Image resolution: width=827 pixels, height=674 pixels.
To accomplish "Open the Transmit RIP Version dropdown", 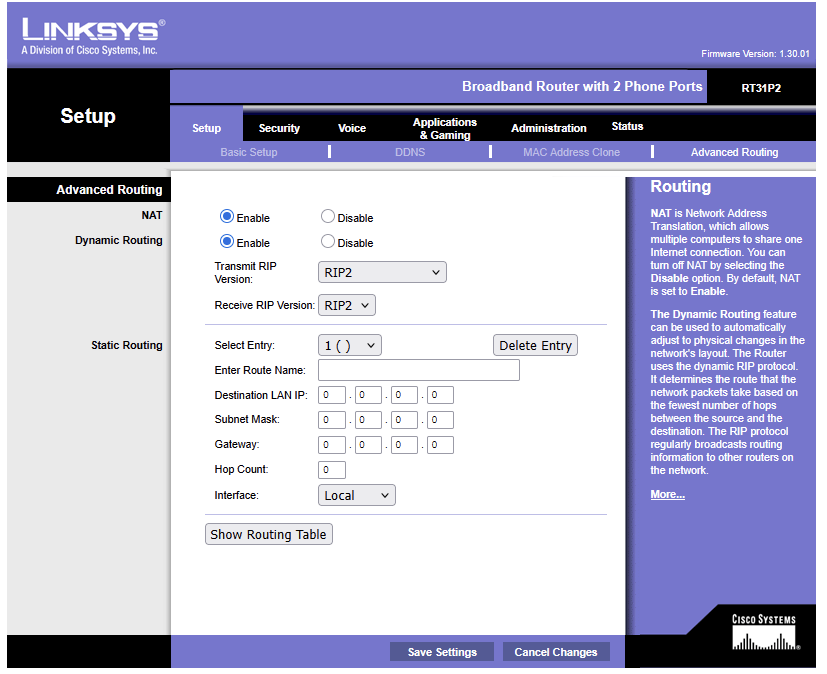I will click(x=382, y=272).
